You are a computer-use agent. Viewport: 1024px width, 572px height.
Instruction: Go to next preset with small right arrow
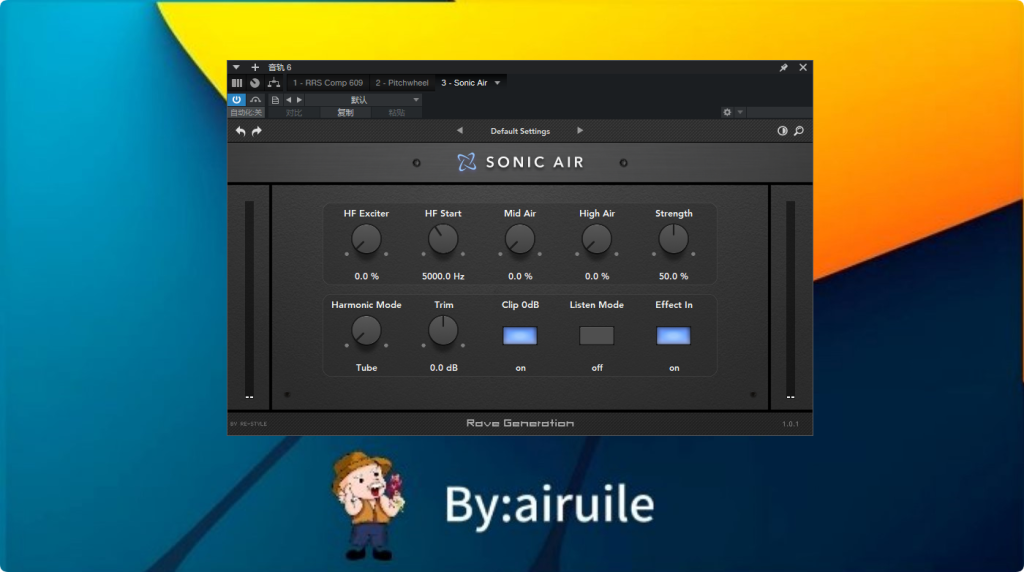pyautogui.click(x=299, y=100)
